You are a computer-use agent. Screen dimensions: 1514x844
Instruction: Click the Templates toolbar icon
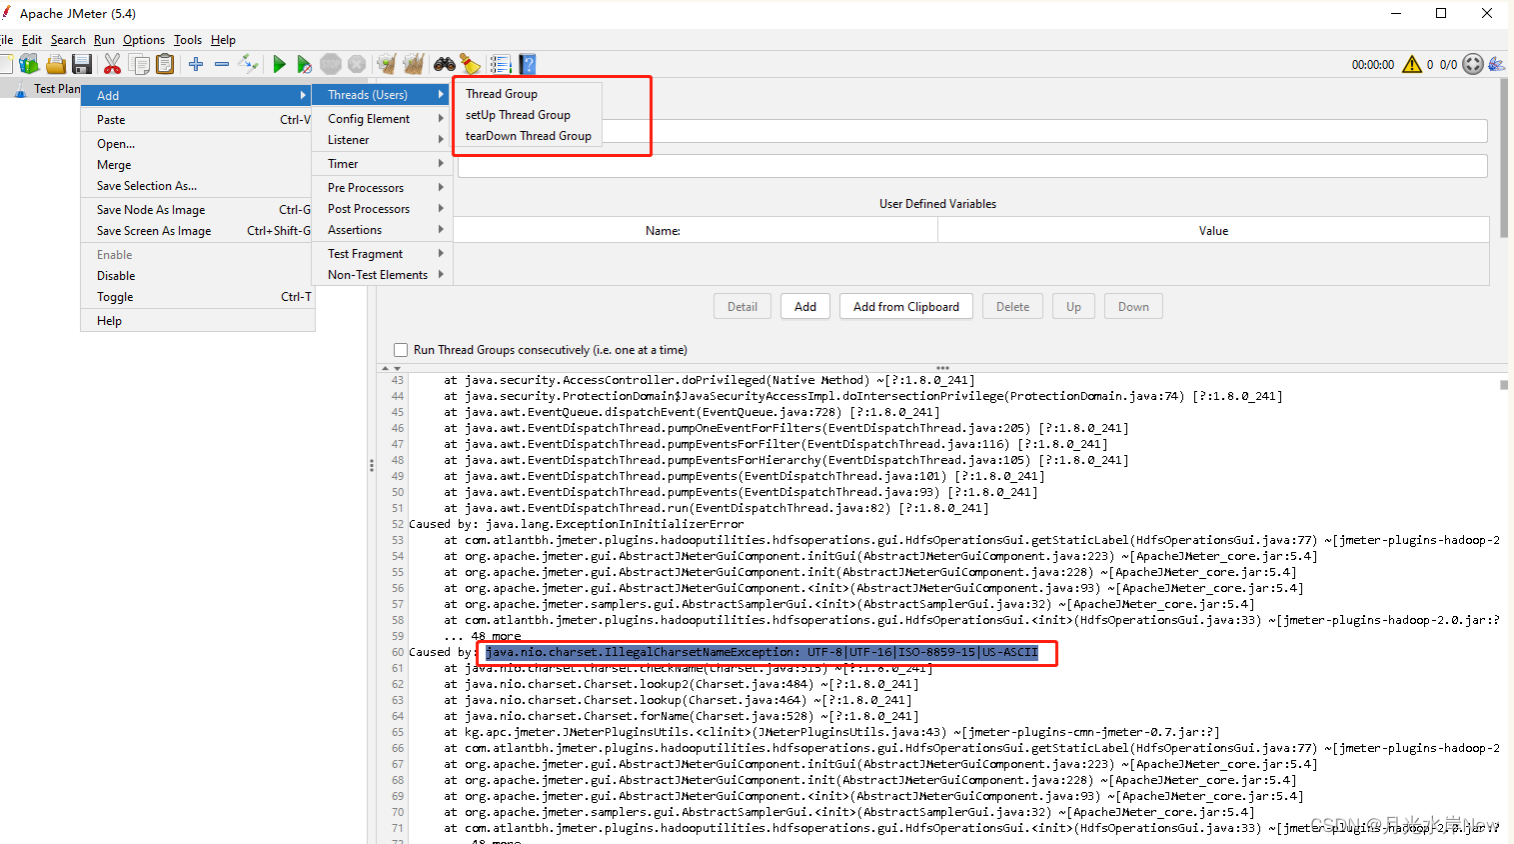click(29, 64)
